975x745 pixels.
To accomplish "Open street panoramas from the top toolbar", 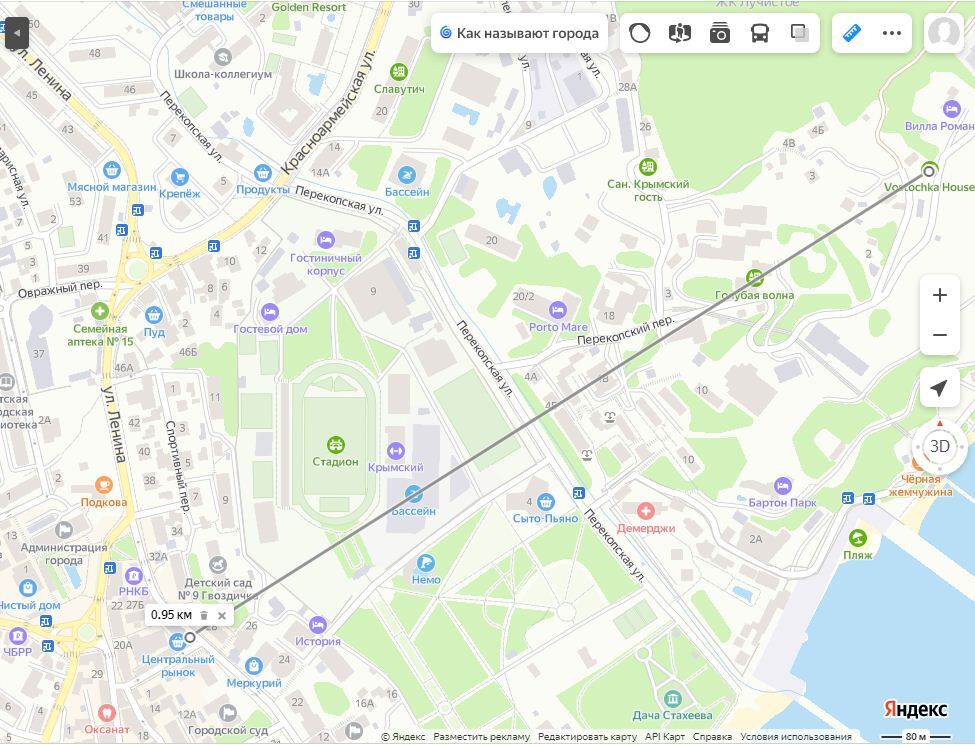I will (x=680, y=33).
